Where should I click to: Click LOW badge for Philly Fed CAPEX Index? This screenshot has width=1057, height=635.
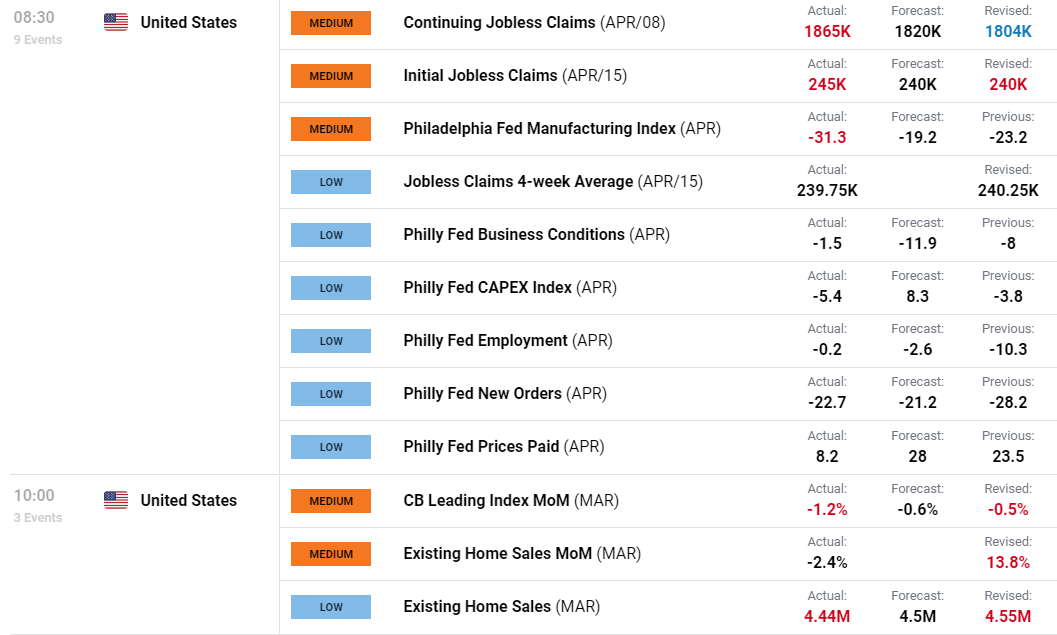331,288
